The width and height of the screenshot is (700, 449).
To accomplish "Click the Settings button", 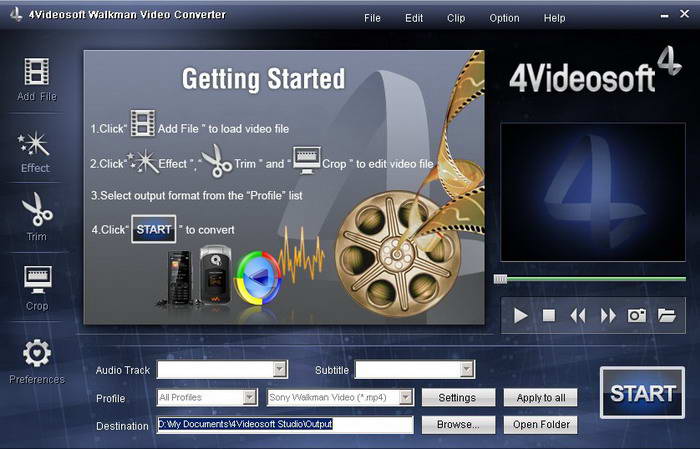I will click(x=458, y=397).
